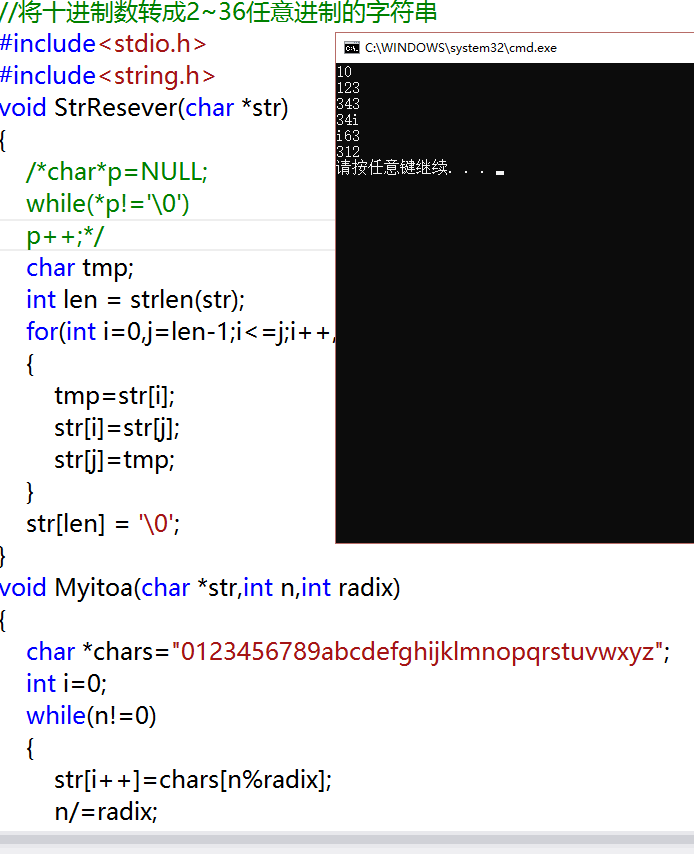
Task: Click console output line 34i
Action: pyautogui.click(x=348, y=119)
